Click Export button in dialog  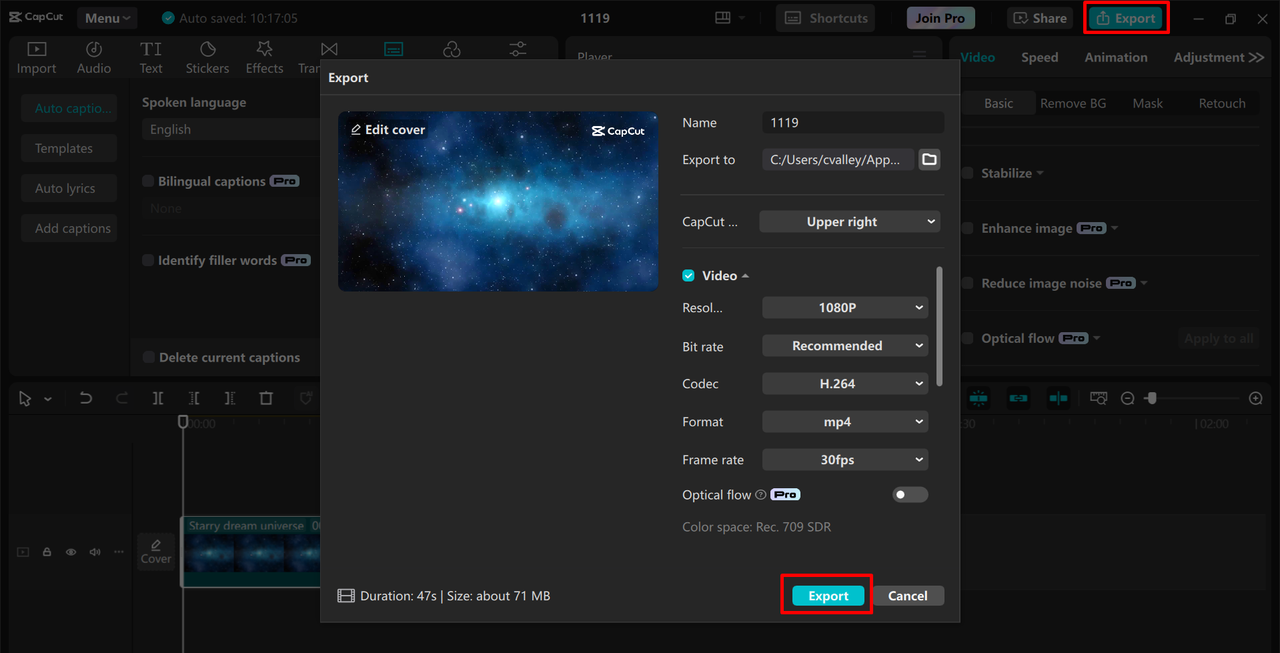[x=828, y=596]
